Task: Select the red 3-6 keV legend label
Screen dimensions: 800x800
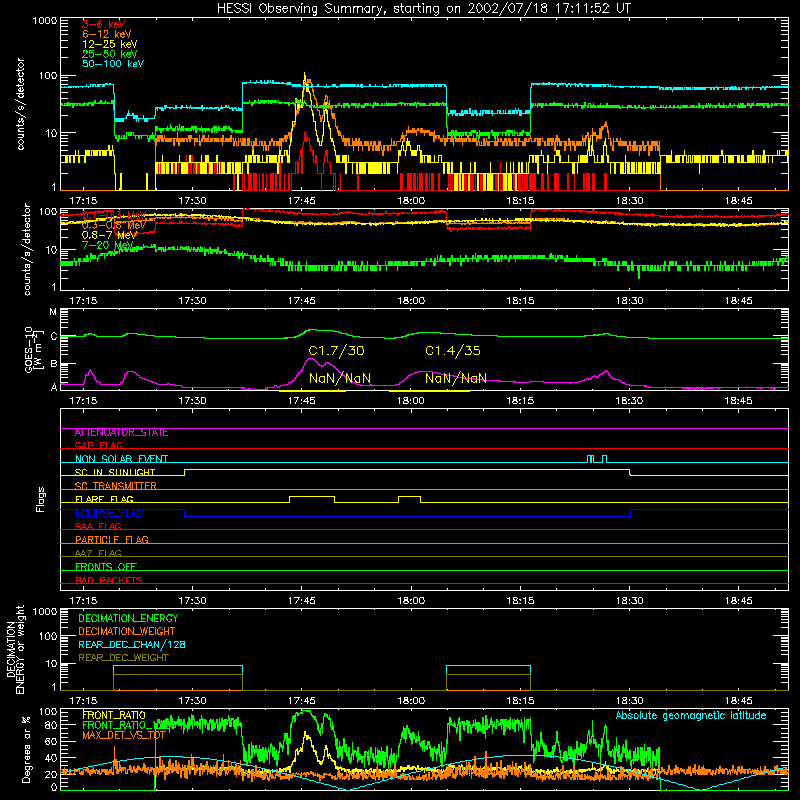Action: pos(104,24)
